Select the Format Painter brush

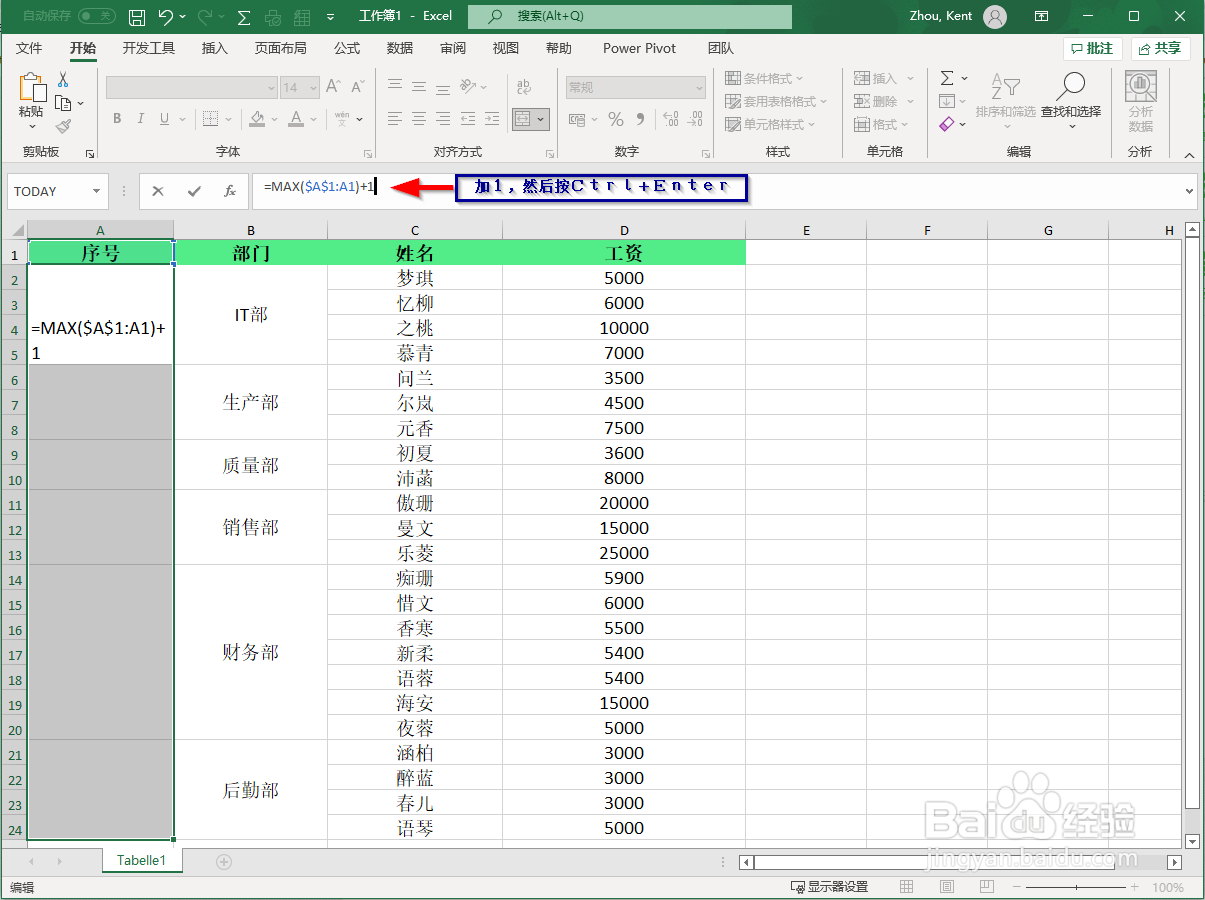click(64, 127)
